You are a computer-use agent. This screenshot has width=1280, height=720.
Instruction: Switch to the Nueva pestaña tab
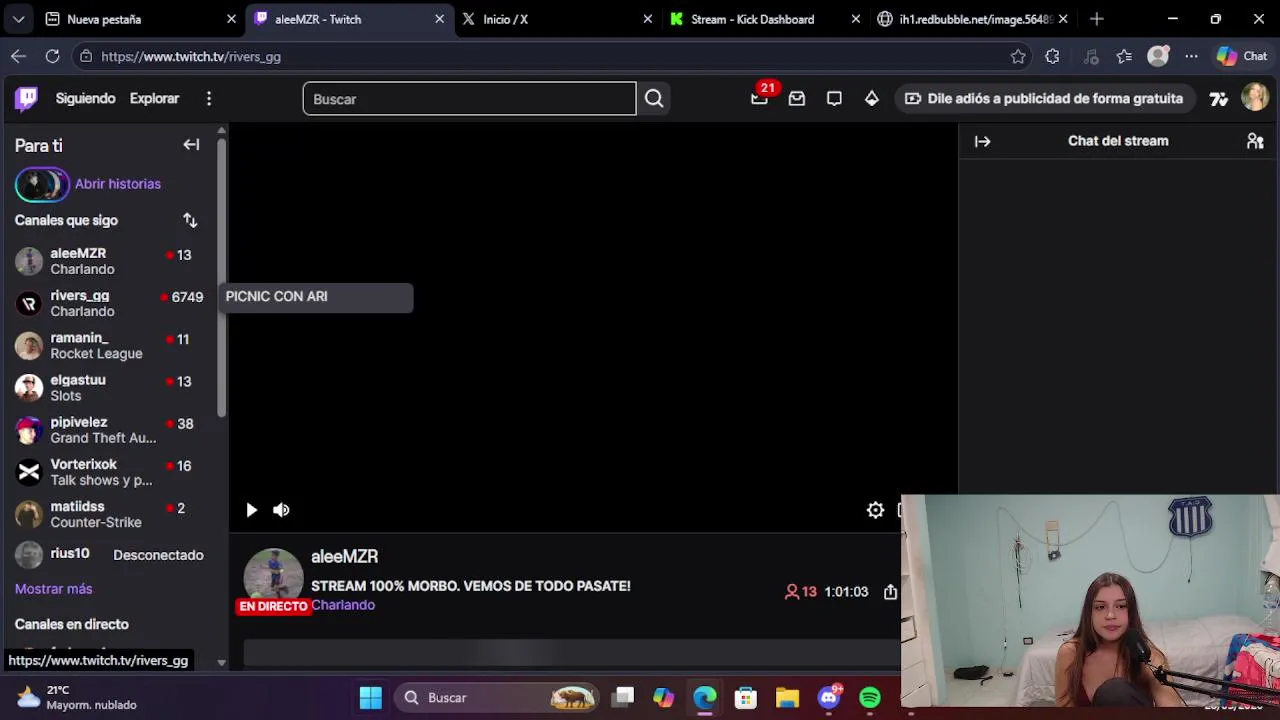pos(140,19)
